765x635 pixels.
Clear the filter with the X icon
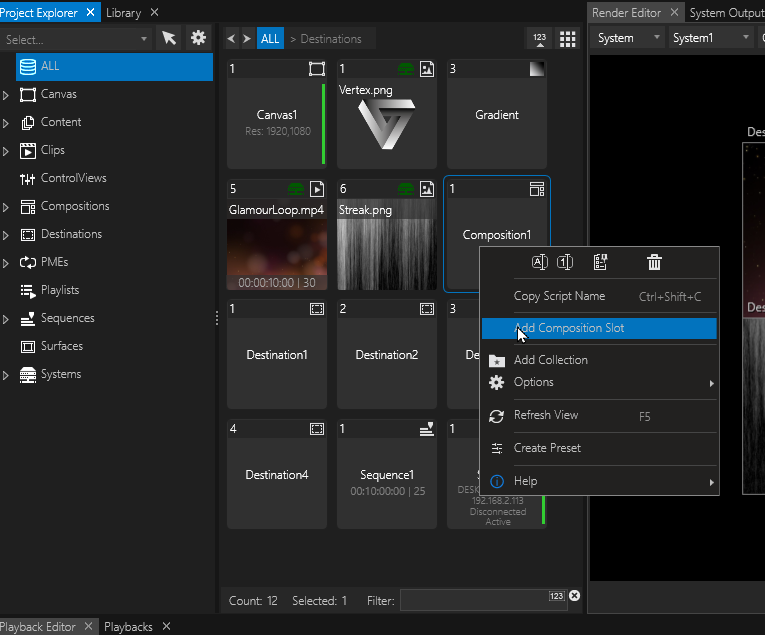click(x=575, y=596)
